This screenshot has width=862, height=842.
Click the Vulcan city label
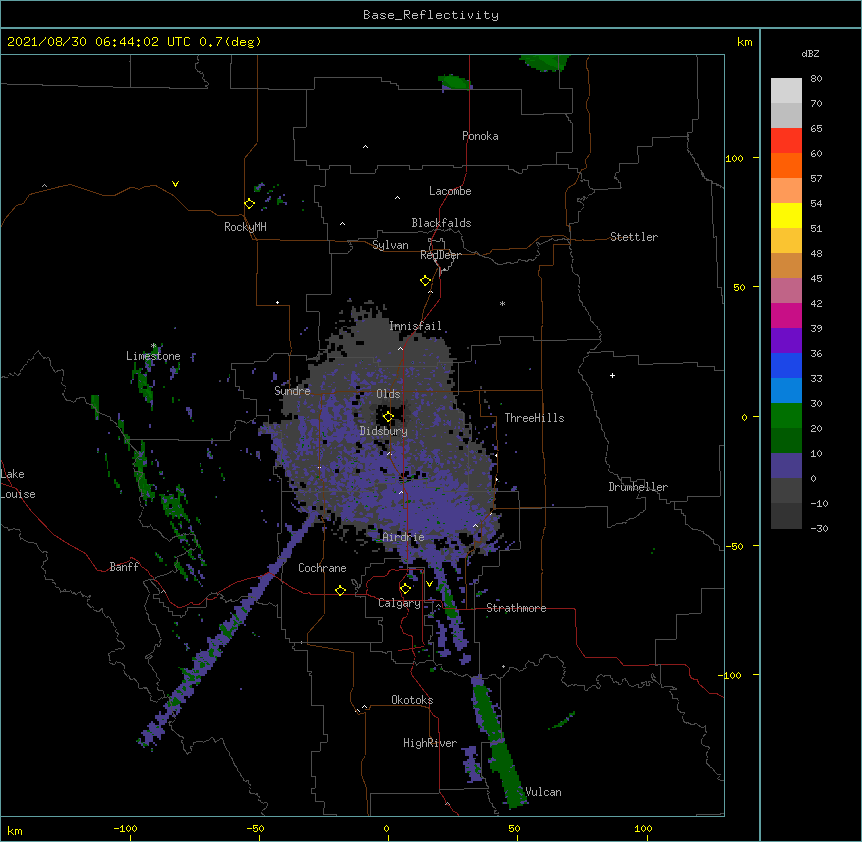tap(543, 792)
